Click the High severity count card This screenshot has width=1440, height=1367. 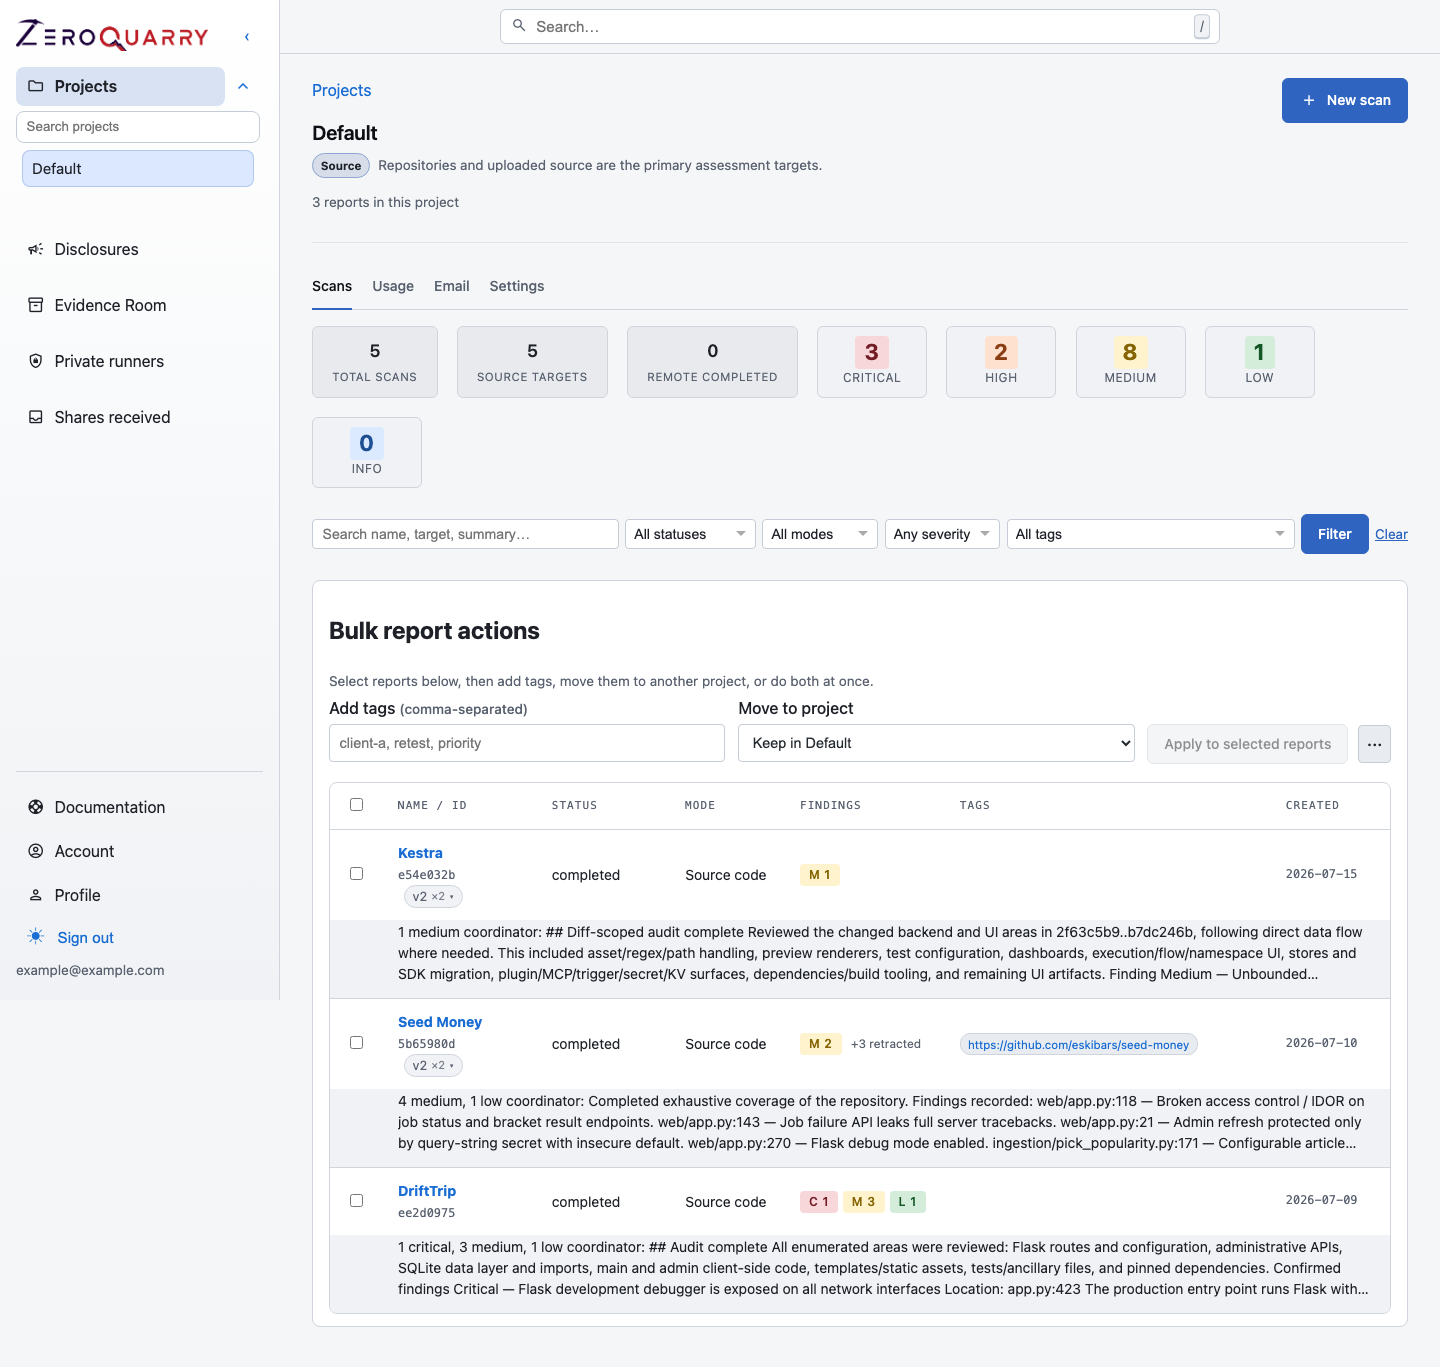point(1001,362)
